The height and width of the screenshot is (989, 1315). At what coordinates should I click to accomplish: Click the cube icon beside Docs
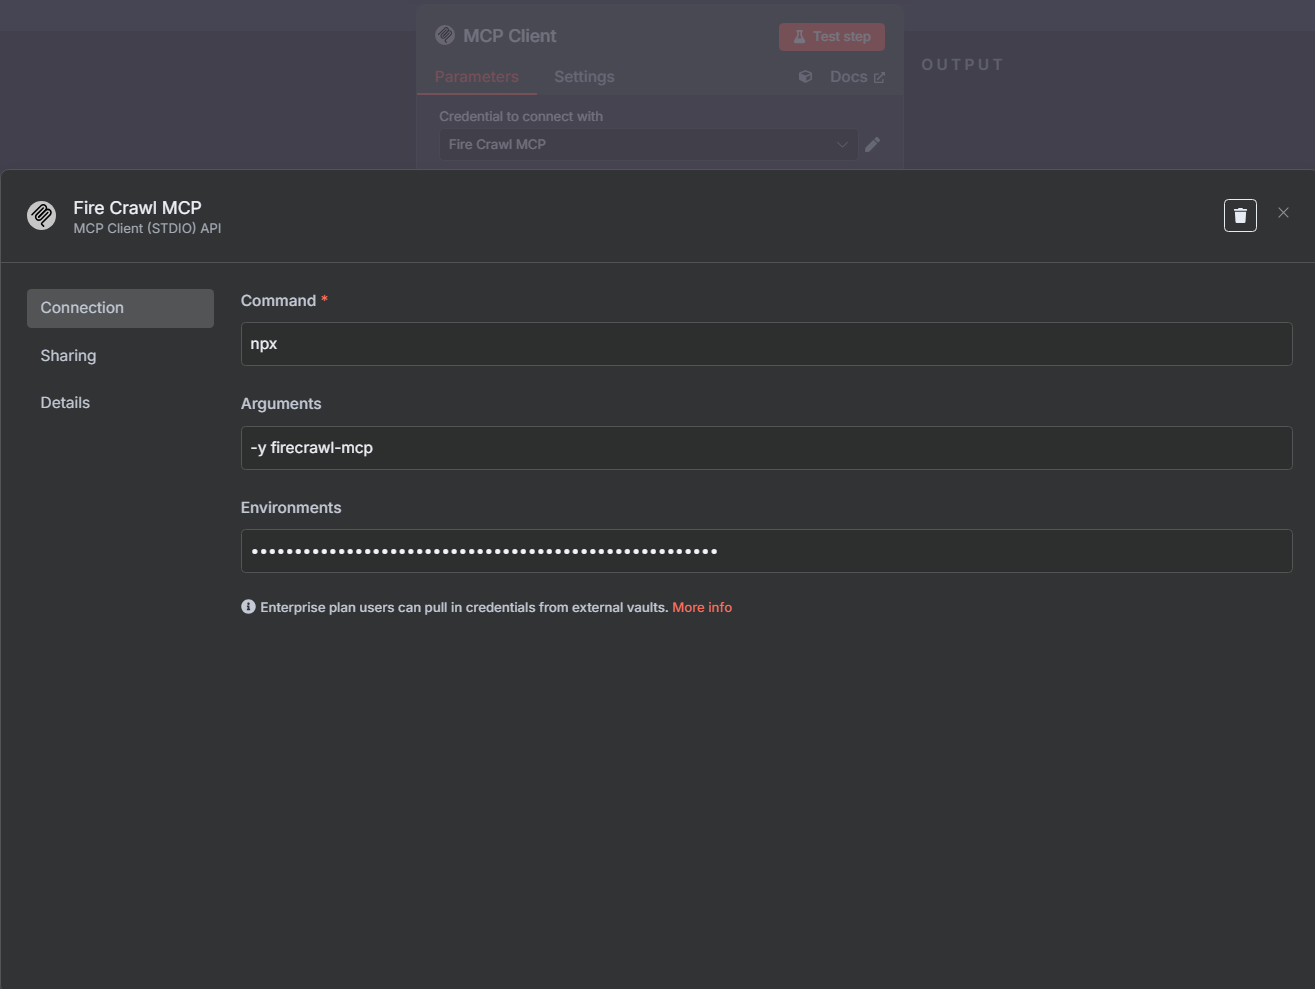(x=806, y=76)
